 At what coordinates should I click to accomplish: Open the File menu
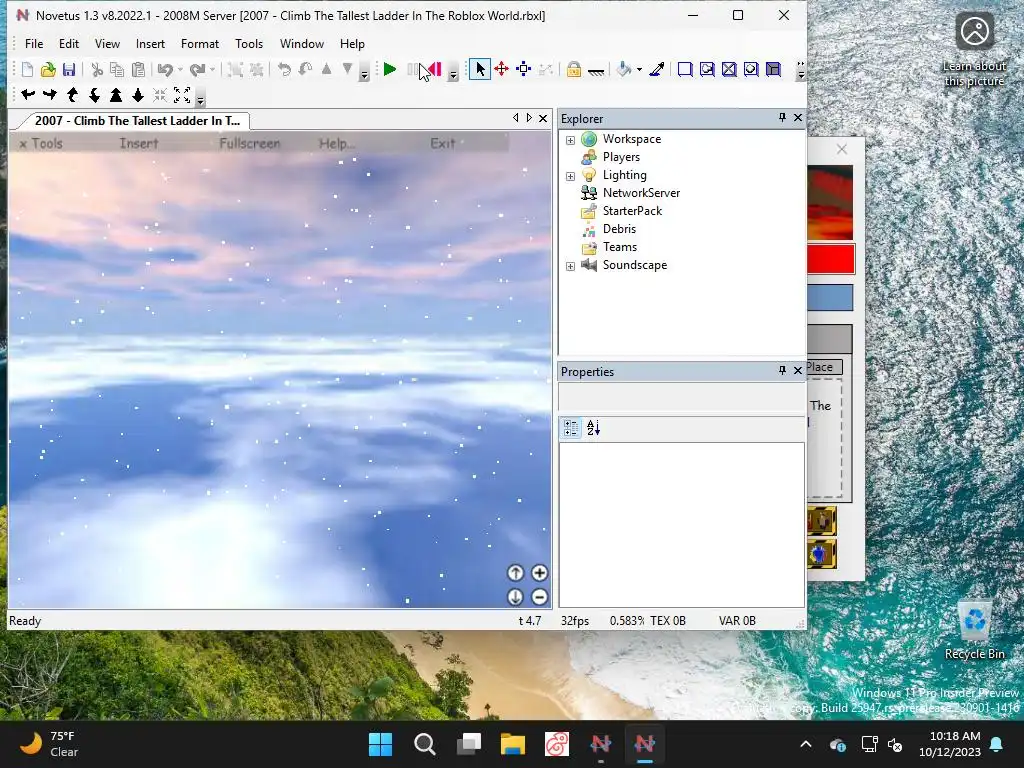[x=34, y=44]
